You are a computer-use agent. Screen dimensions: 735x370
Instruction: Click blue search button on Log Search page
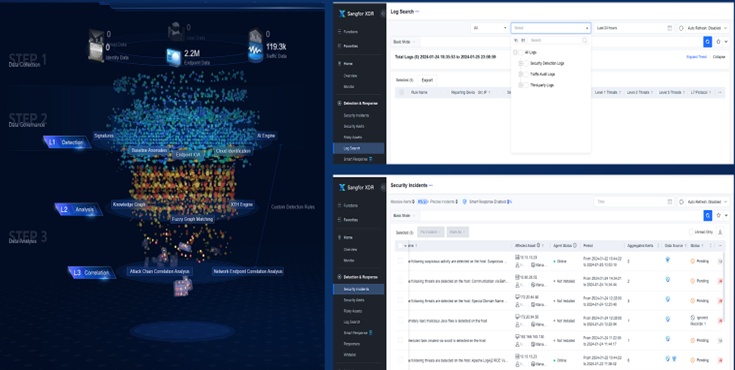point(707,42)
